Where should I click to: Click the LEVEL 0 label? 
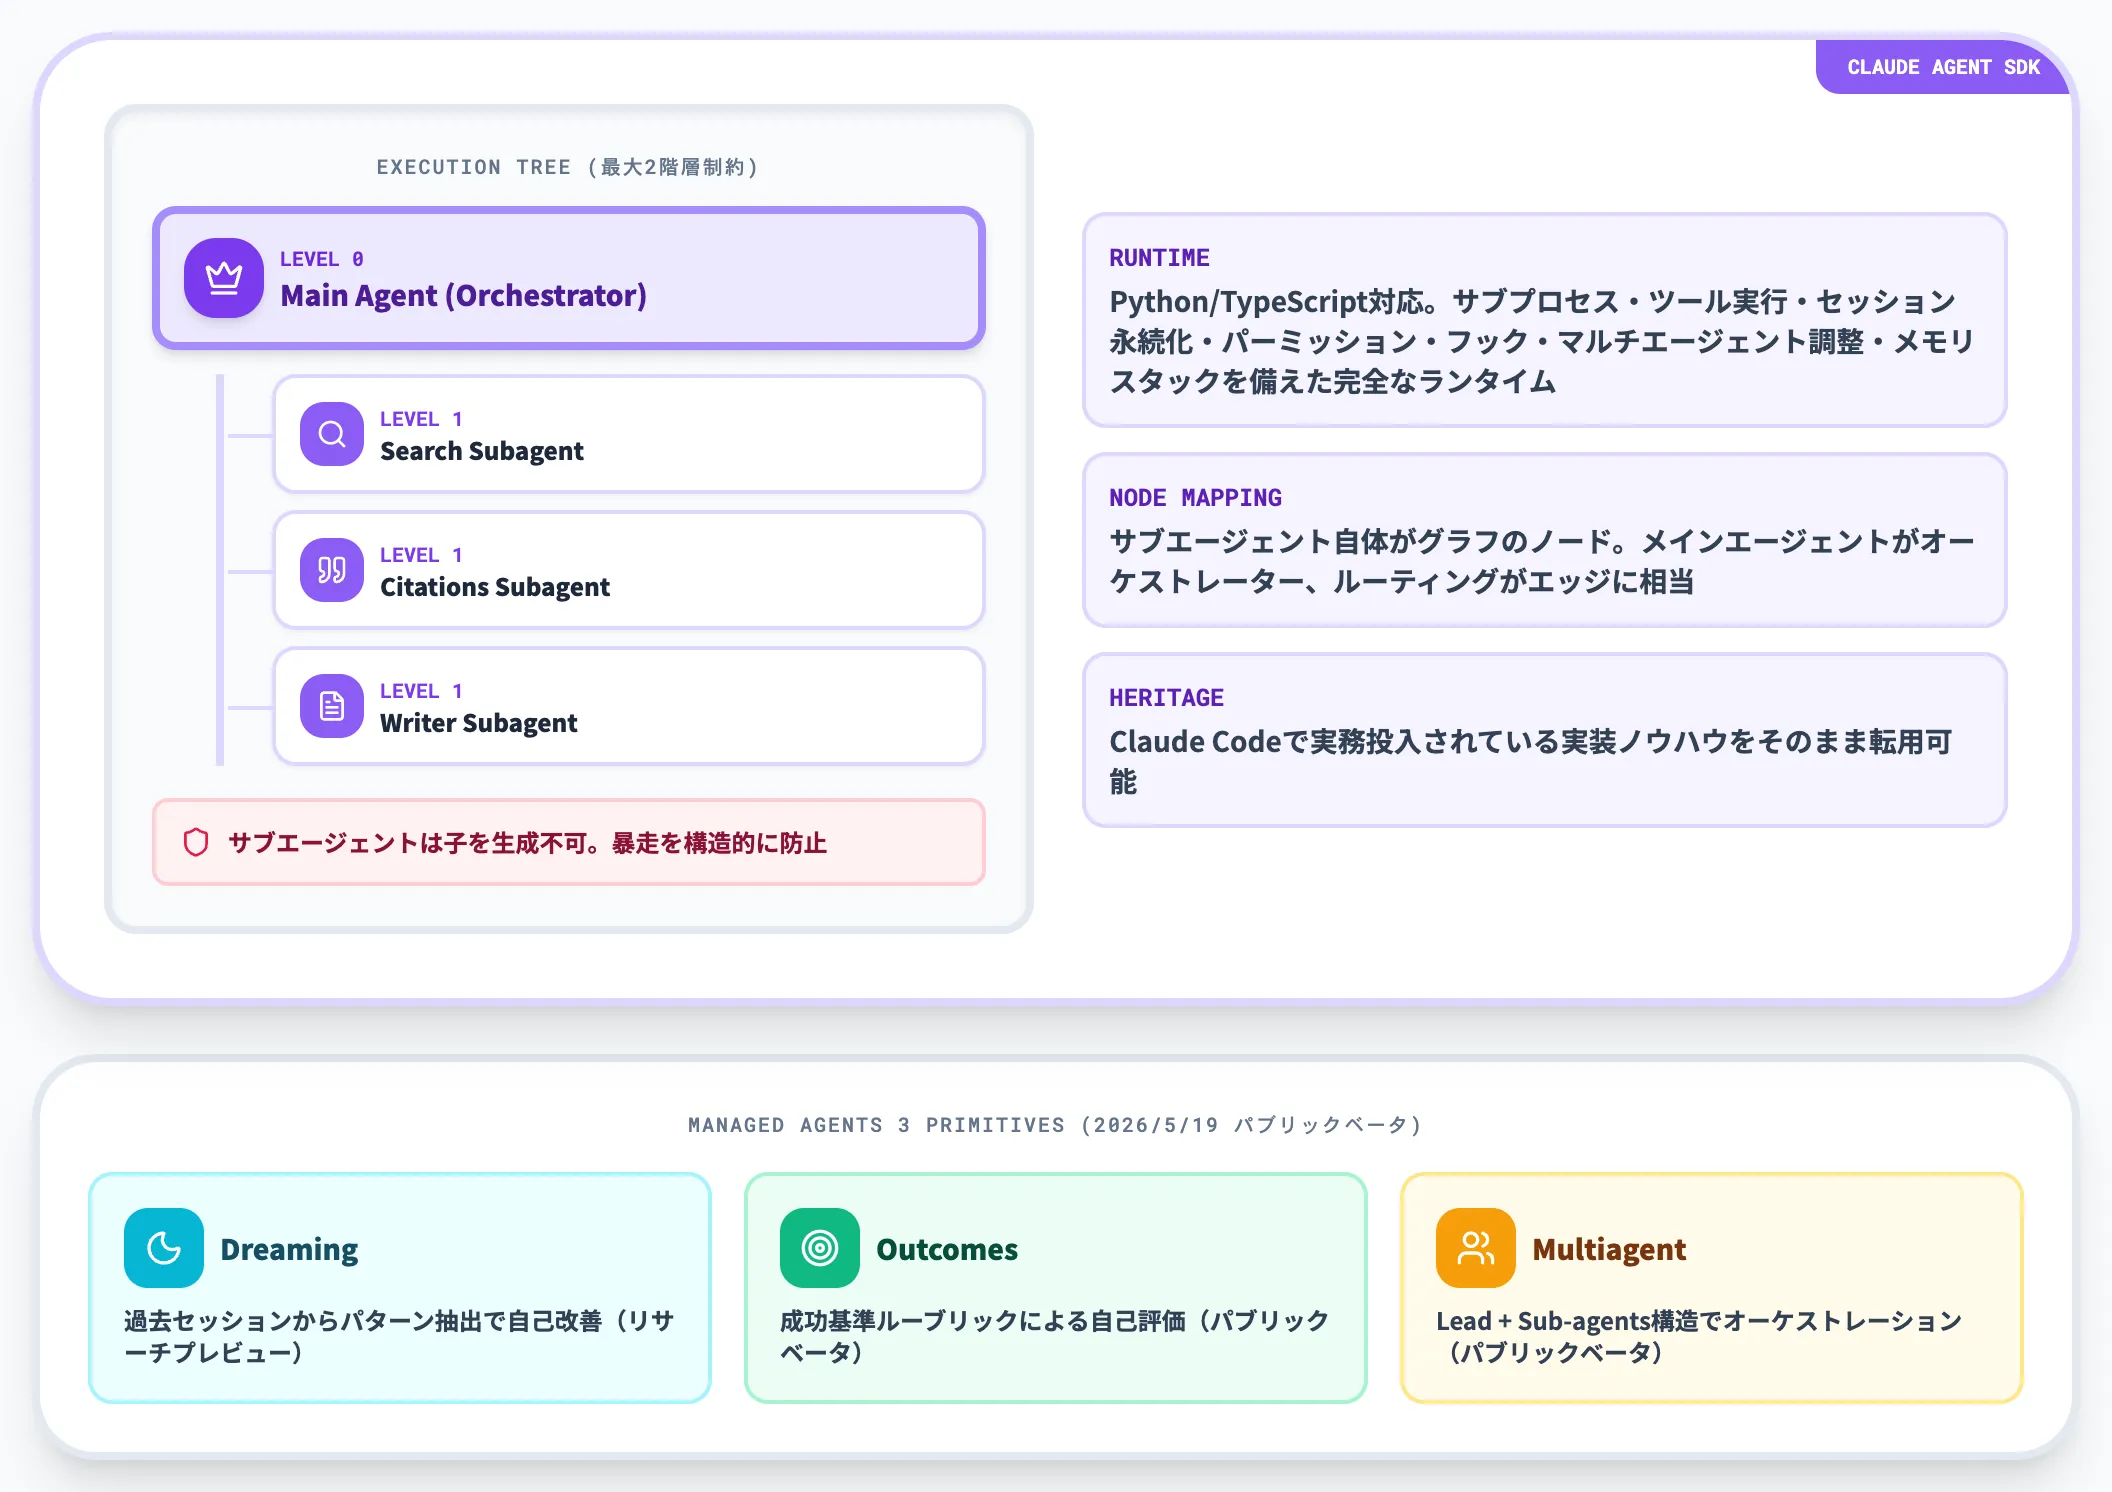[322, 259]
